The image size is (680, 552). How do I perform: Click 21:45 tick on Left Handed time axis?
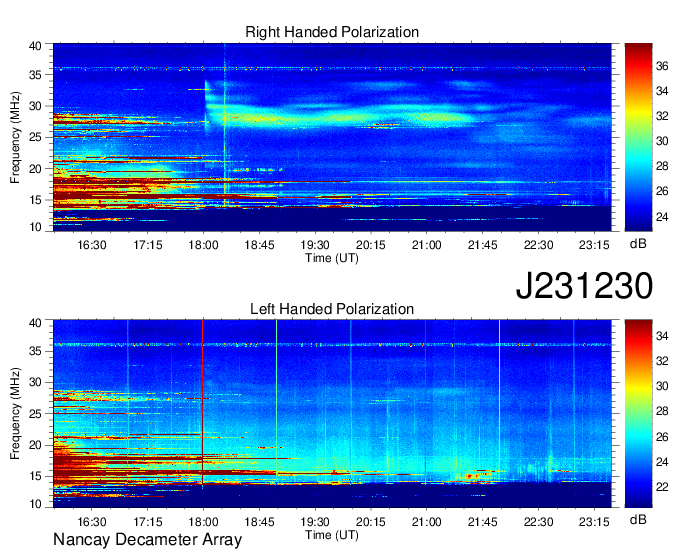click(x=483, y=522)
